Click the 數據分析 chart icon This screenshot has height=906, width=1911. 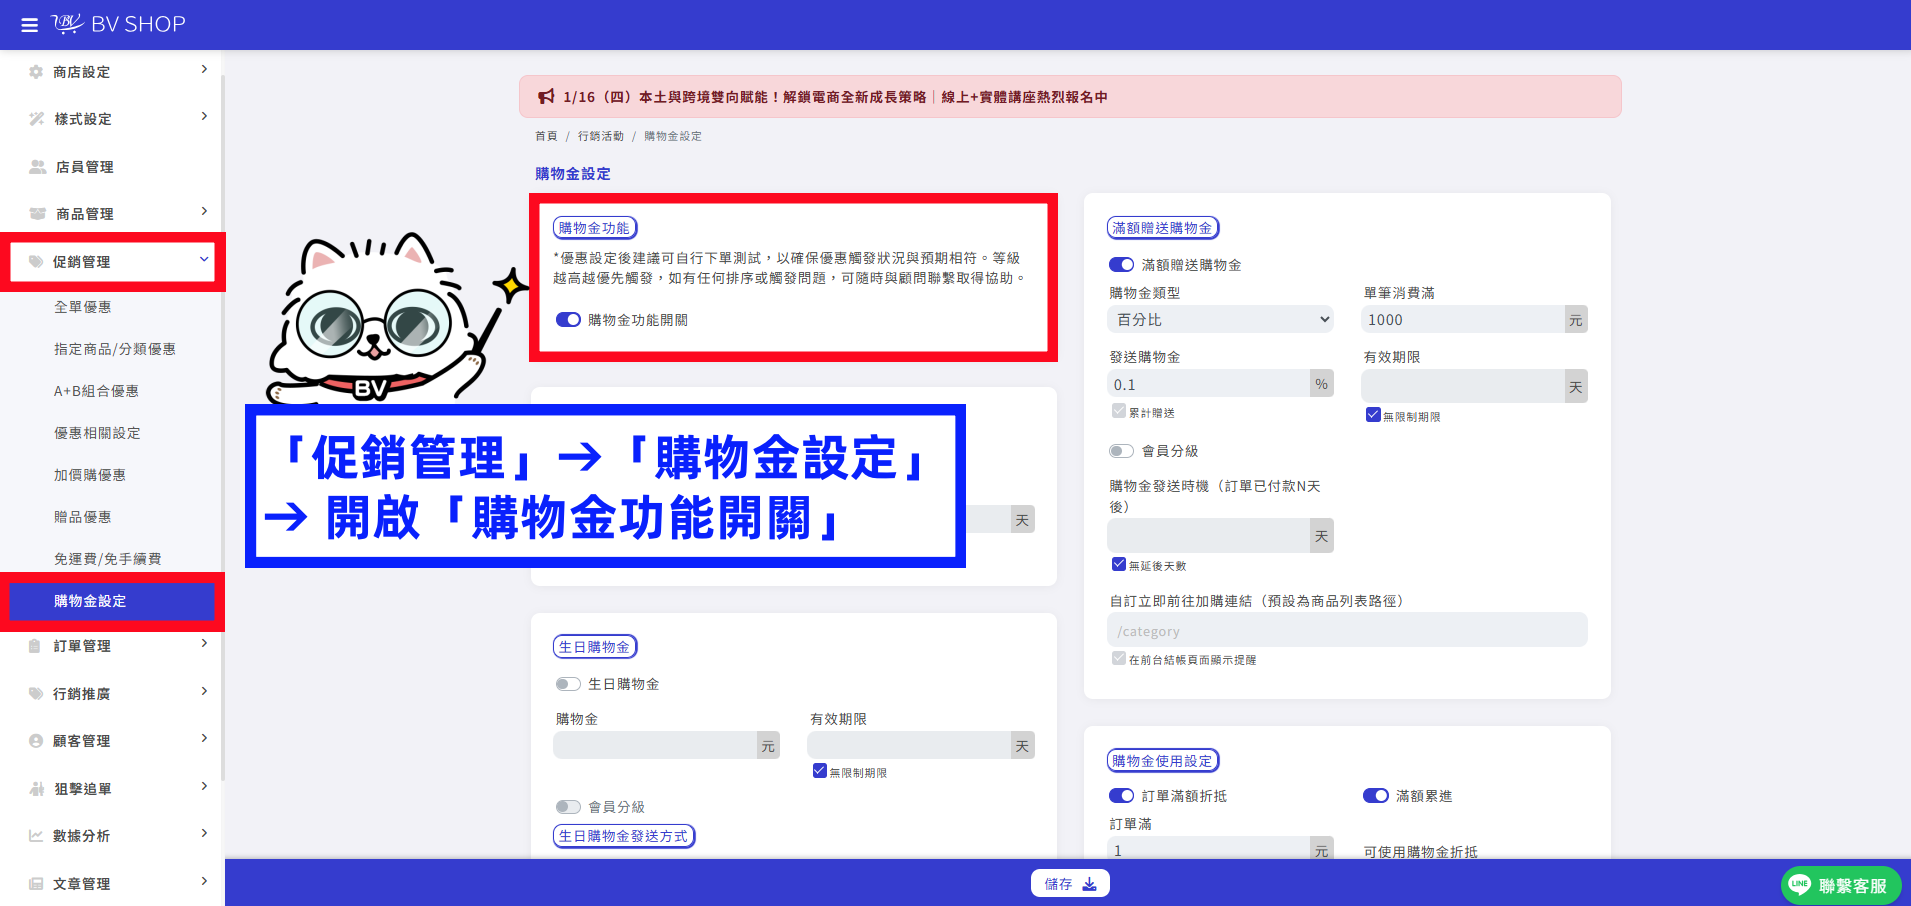click(36, 836)
